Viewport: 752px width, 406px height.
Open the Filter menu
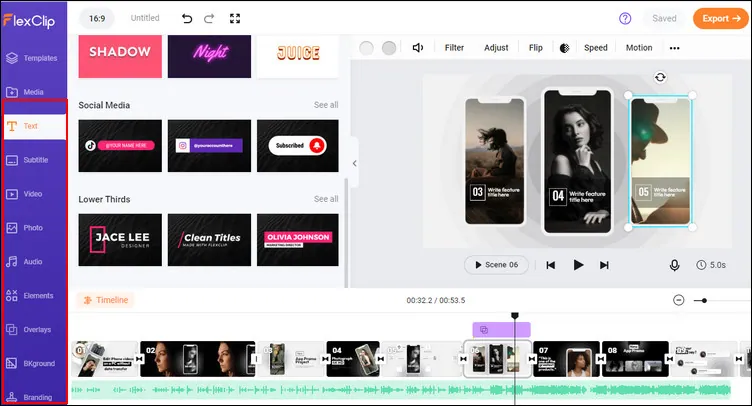454,48
